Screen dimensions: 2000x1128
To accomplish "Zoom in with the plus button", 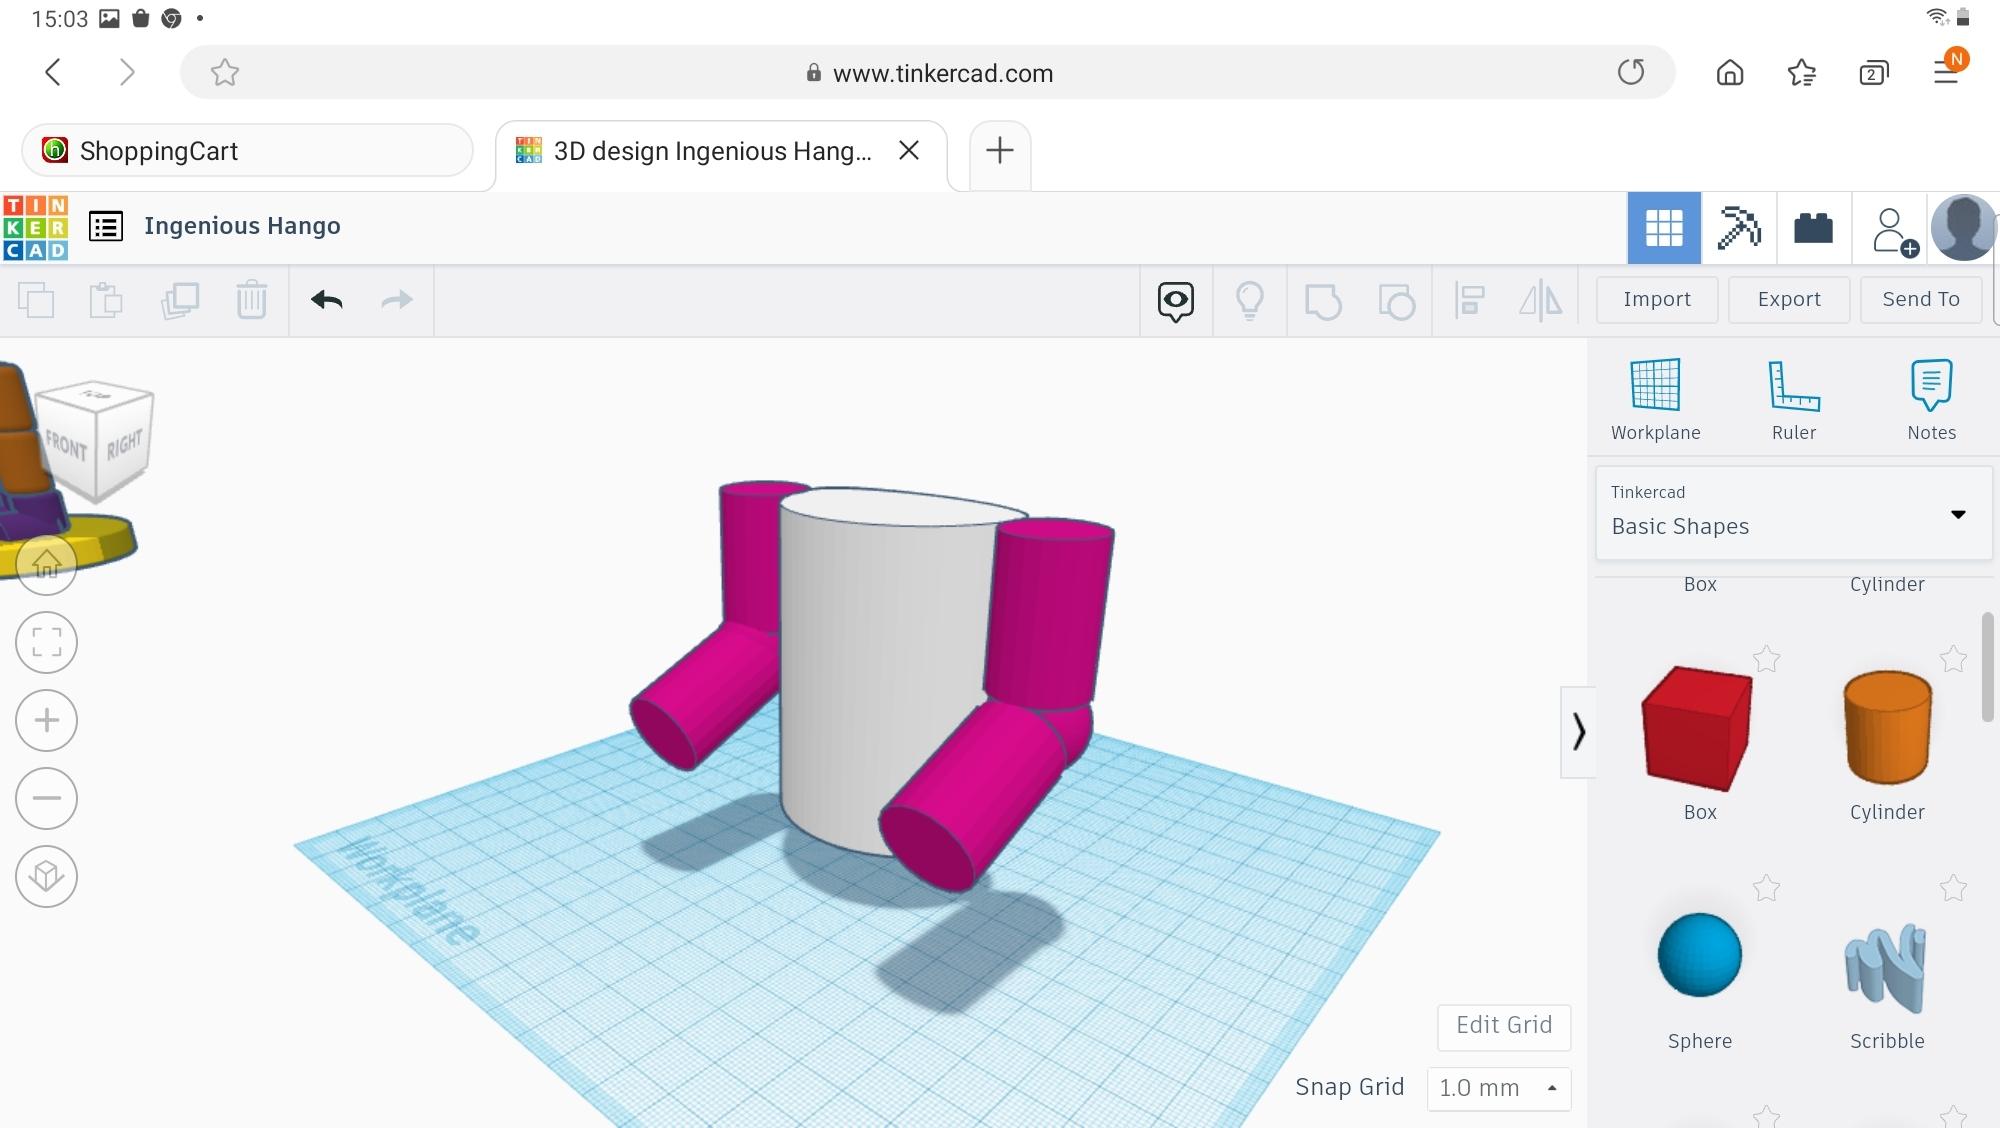I will point(46,720).
